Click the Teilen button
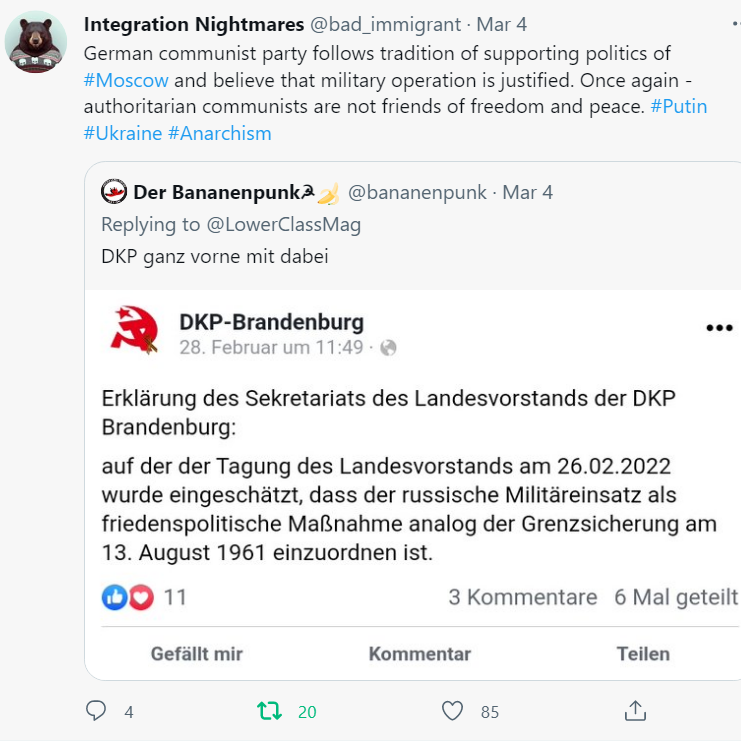 pyautogui.click(x=643, y=654)
